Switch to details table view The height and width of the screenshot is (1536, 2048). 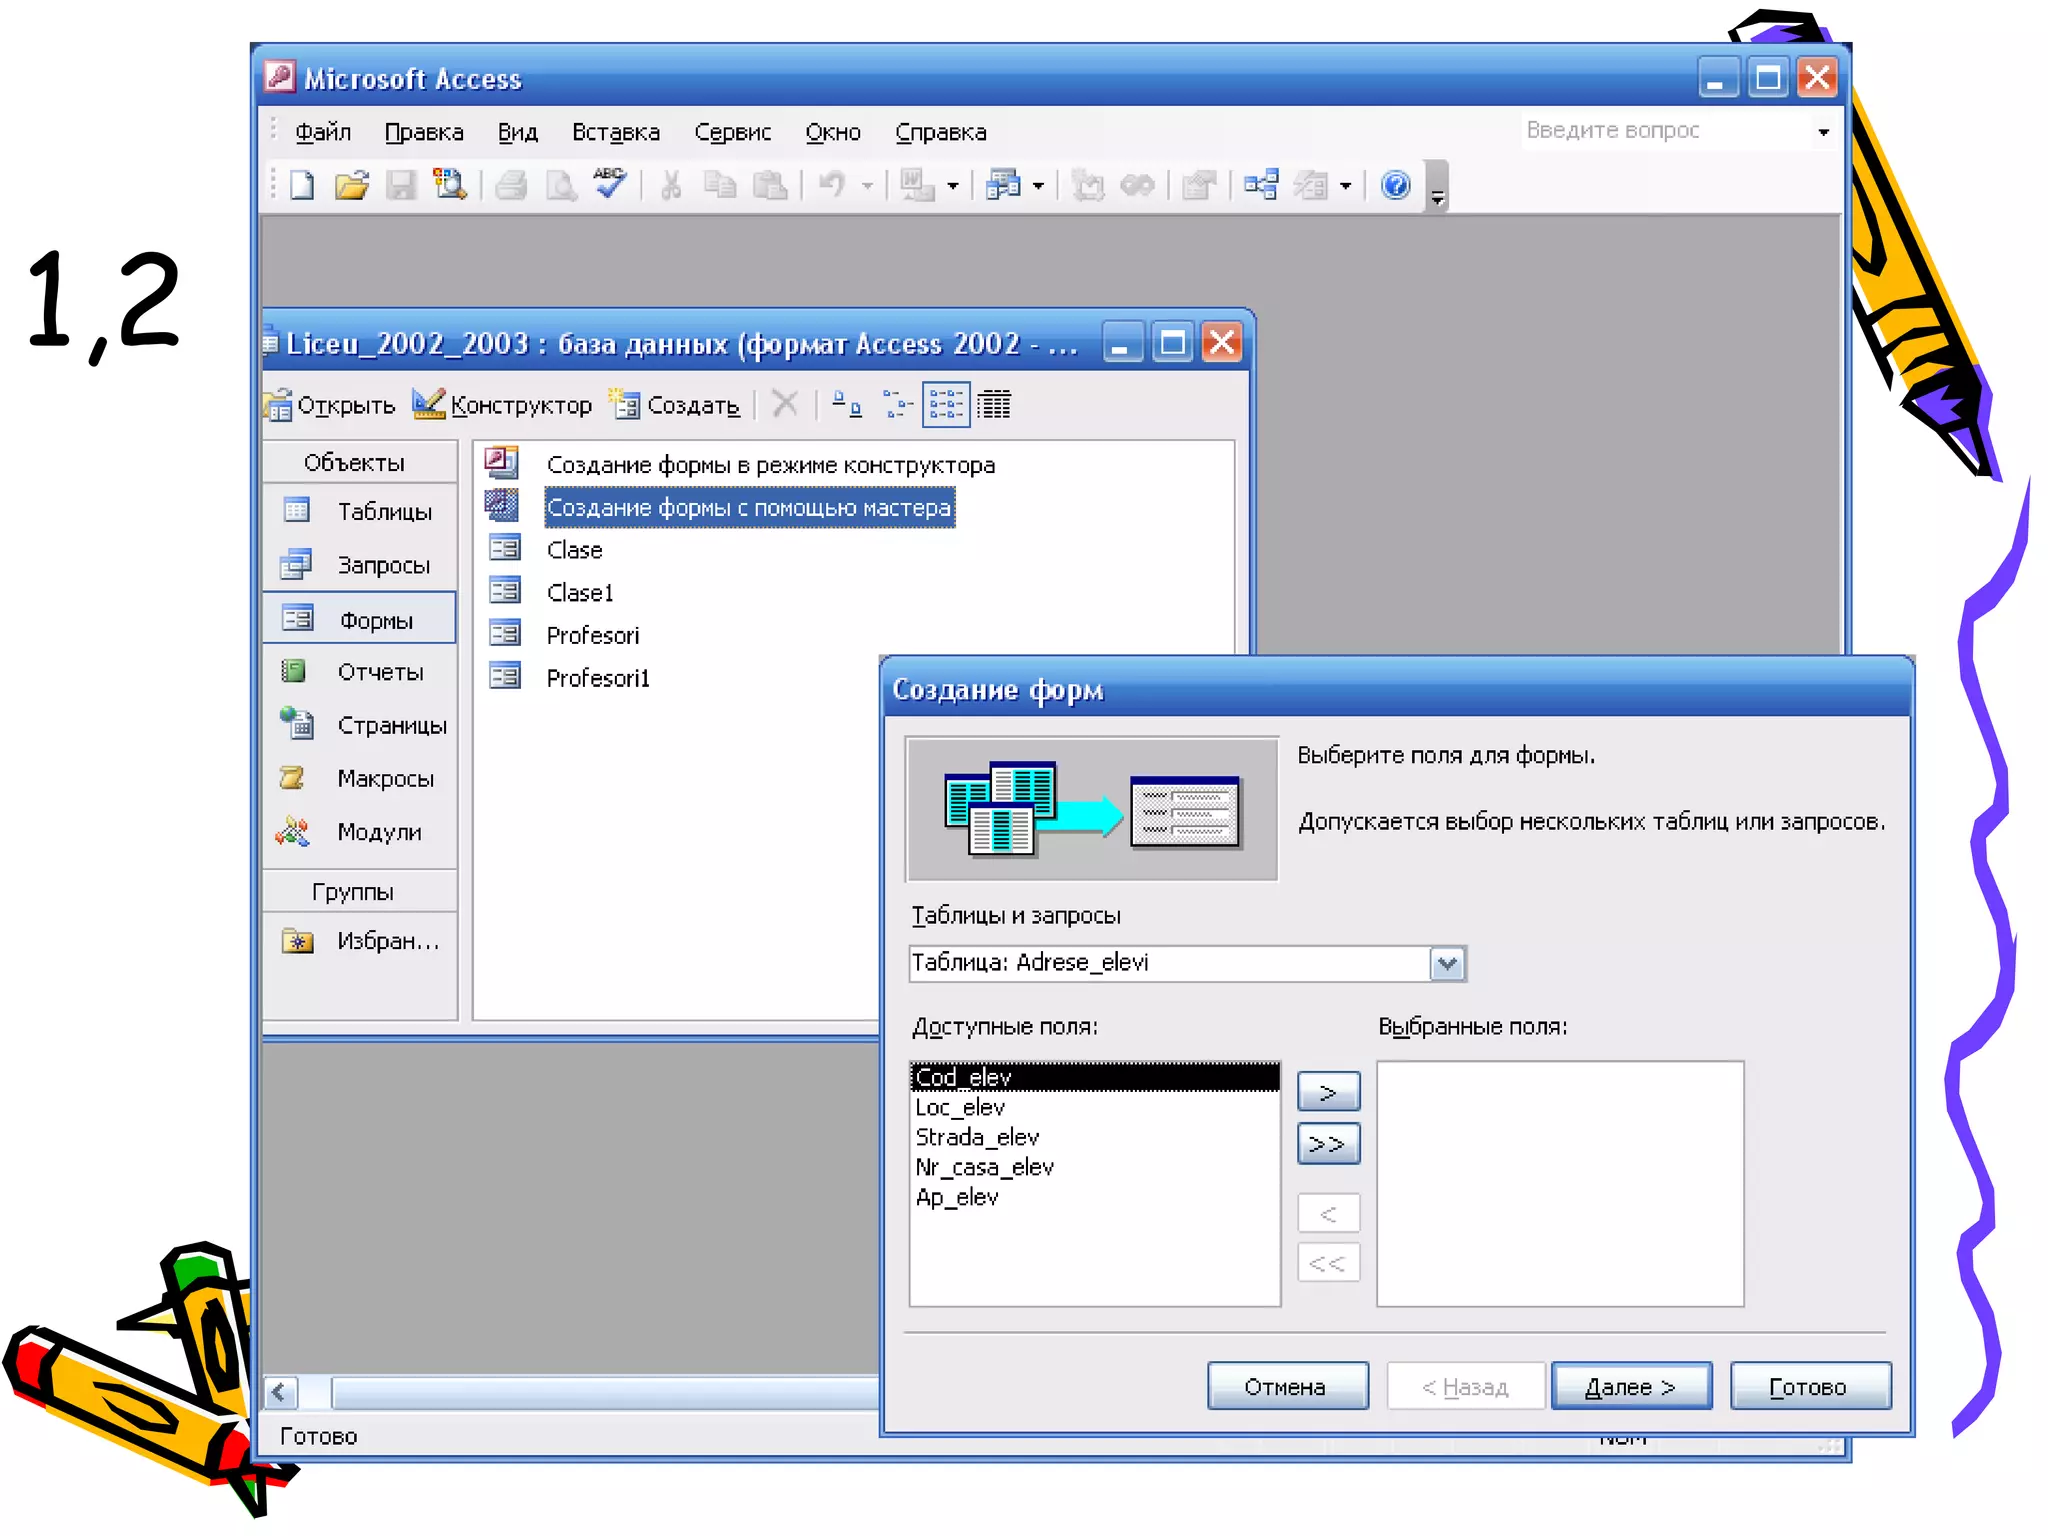pos(994,405)
